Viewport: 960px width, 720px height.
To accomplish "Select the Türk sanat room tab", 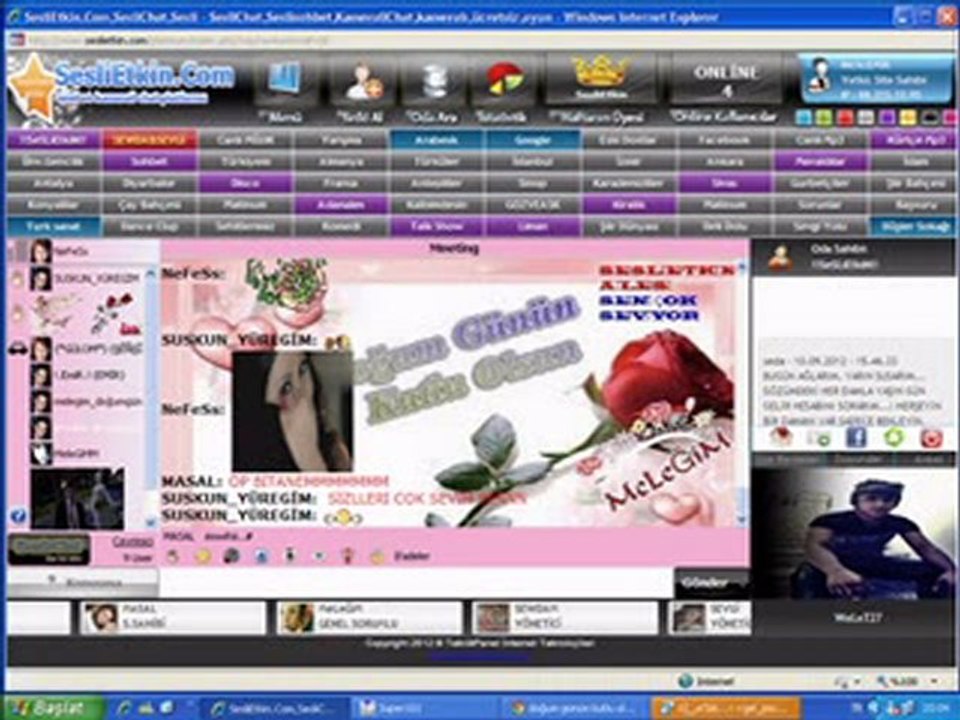I will pyautogui.click(x=53, y=227).
